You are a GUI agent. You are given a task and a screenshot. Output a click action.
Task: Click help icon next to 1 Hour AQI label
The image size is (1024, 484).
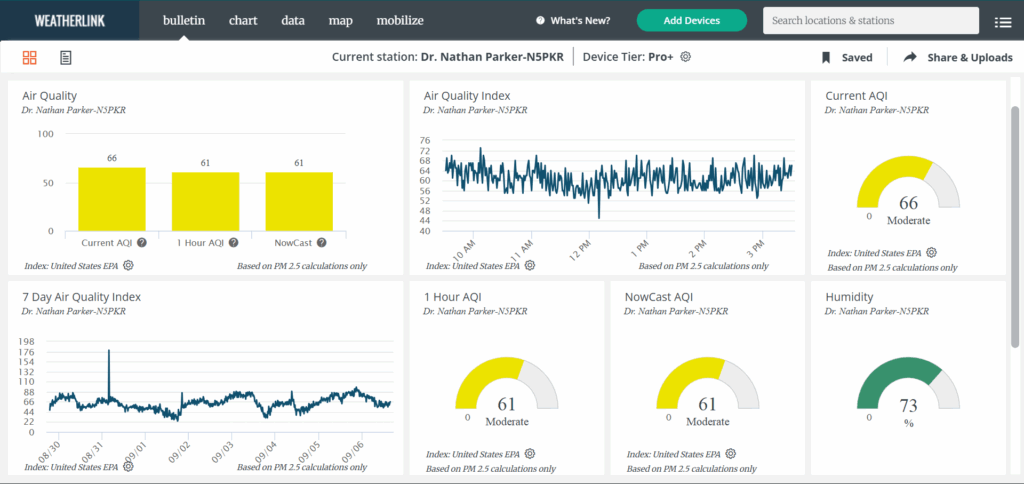233,242
